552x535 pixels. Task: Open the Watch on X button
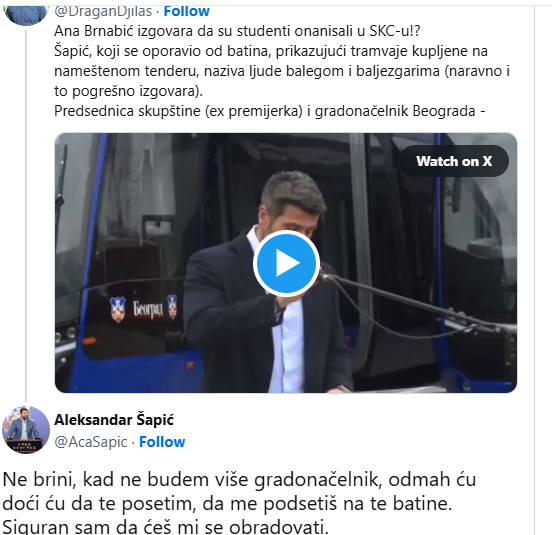click(x=454, y=161)
